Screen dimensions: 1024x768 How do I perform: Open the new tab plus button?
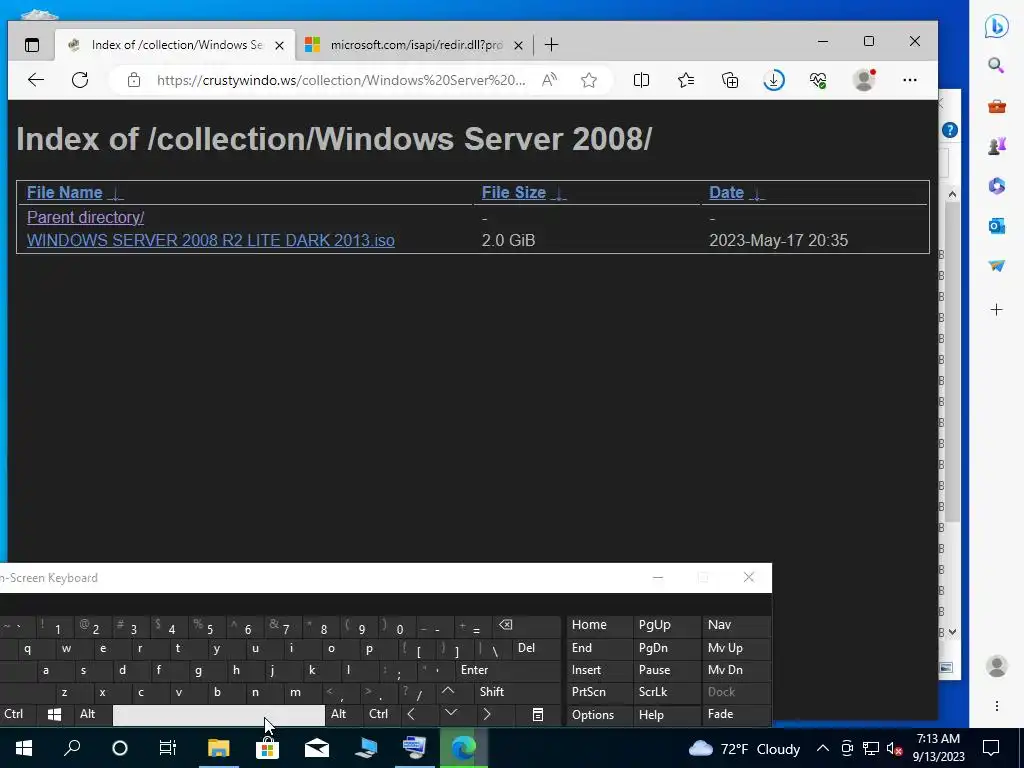tap(551, 44)
